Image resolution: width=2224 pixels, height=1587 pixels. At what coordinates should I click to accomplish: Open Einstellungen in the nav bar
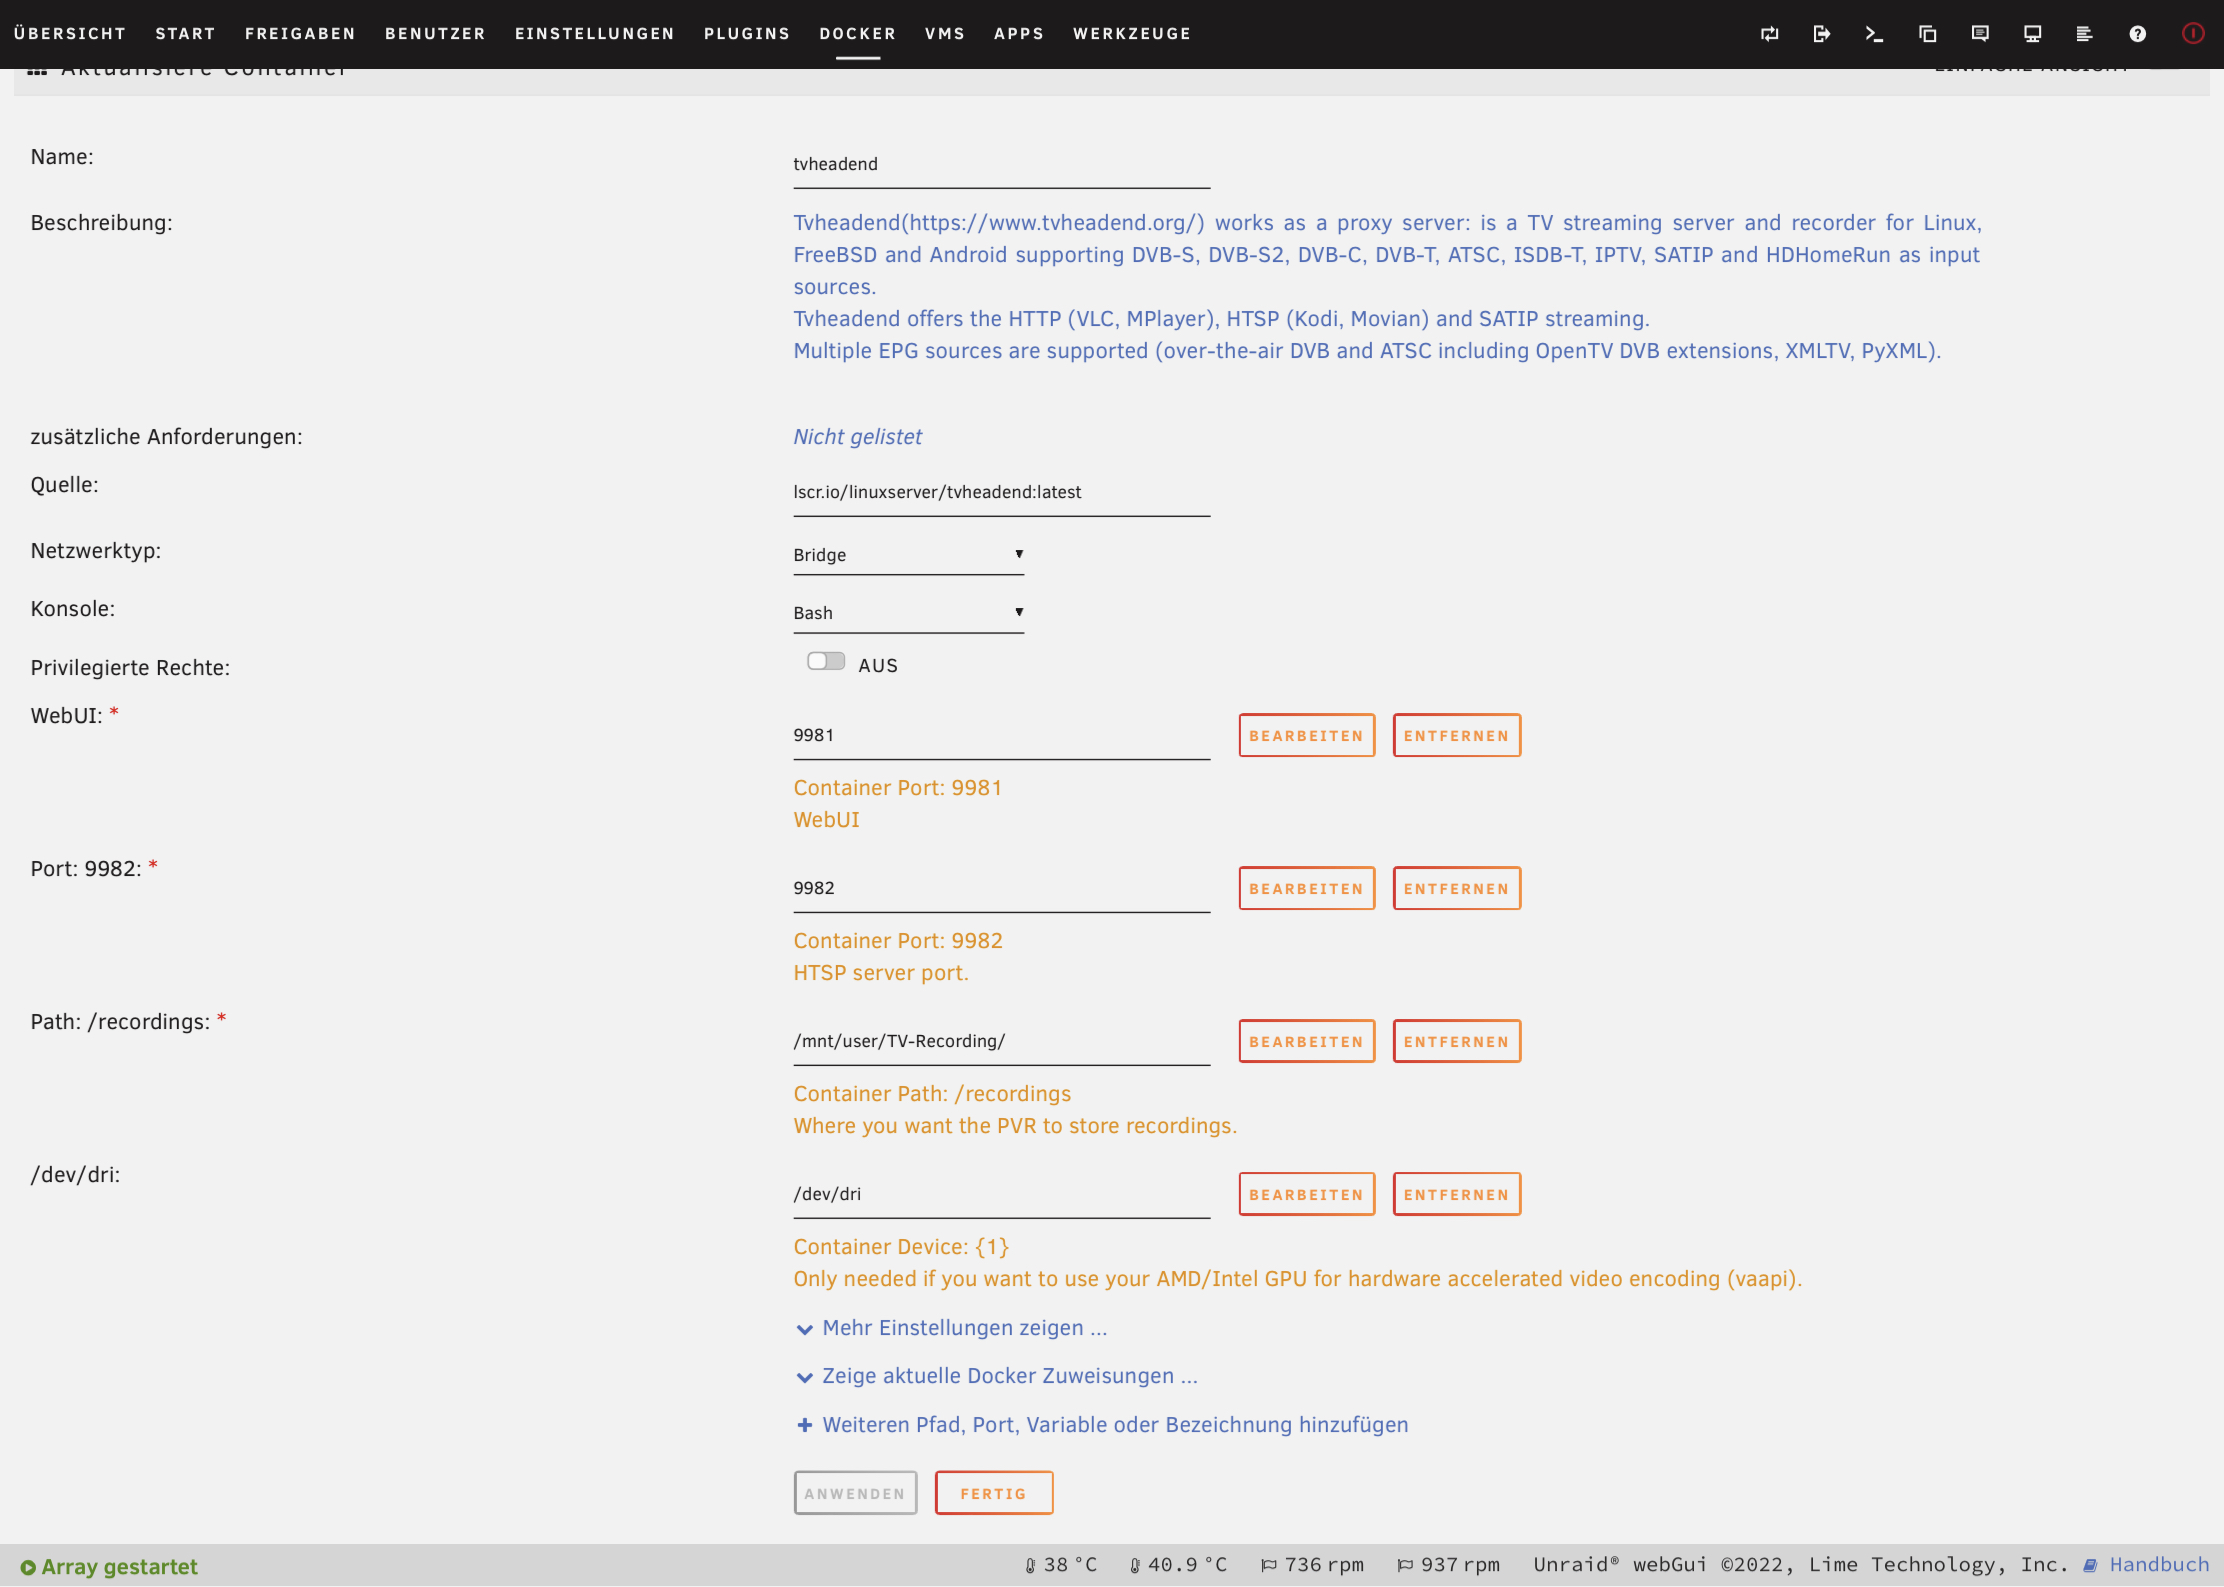point(595,34)
